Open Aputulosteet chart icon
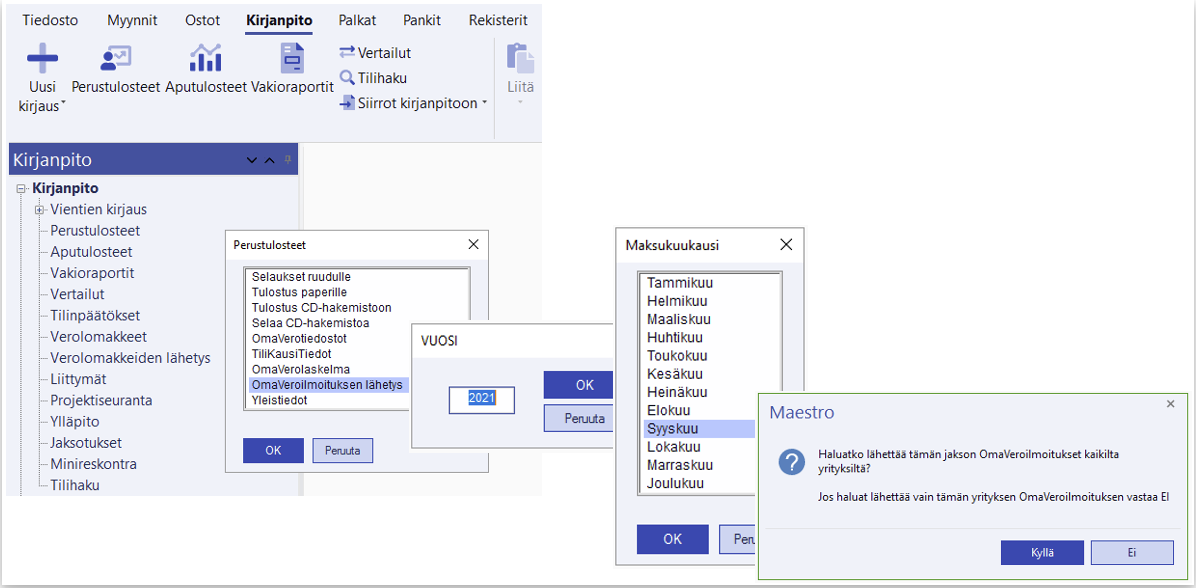 click(x=205, y=59)
